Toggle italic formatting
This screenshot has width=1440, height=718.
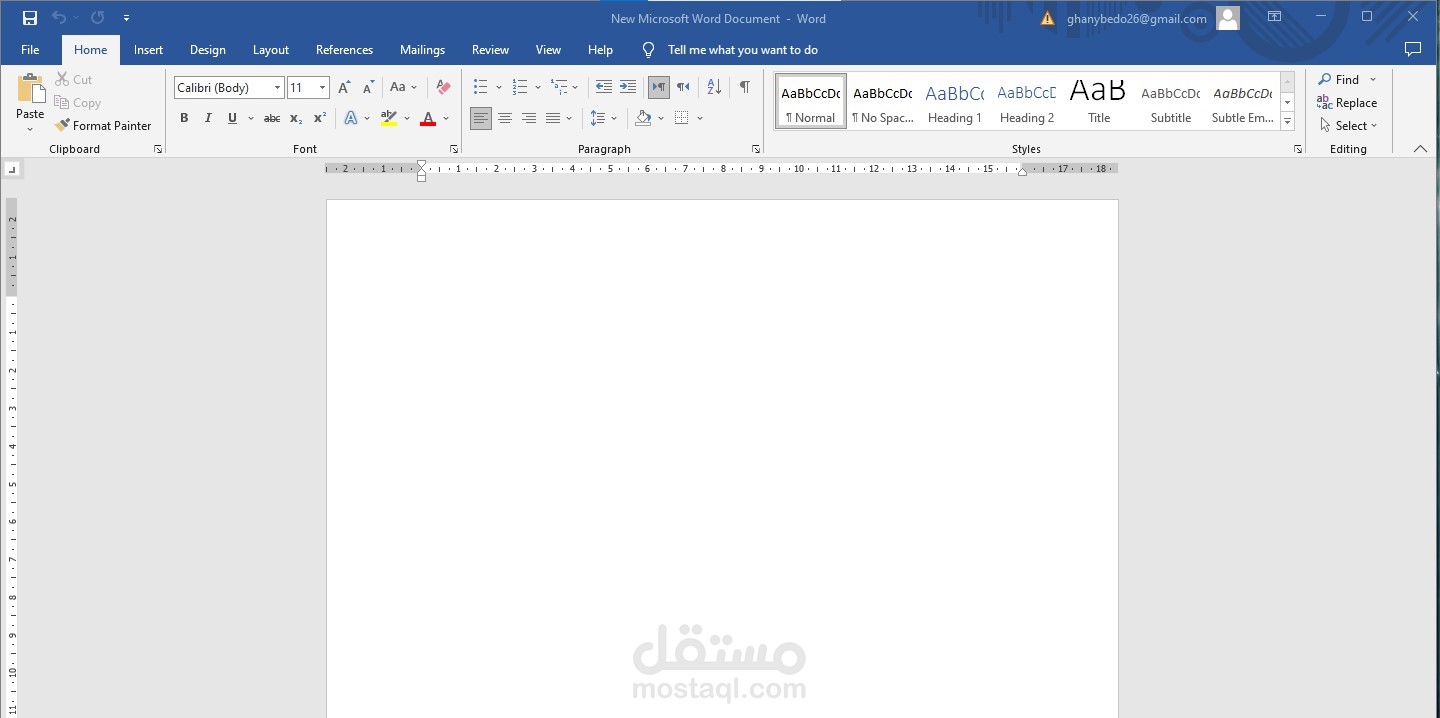pyautogui.click(x=208, y=118)
